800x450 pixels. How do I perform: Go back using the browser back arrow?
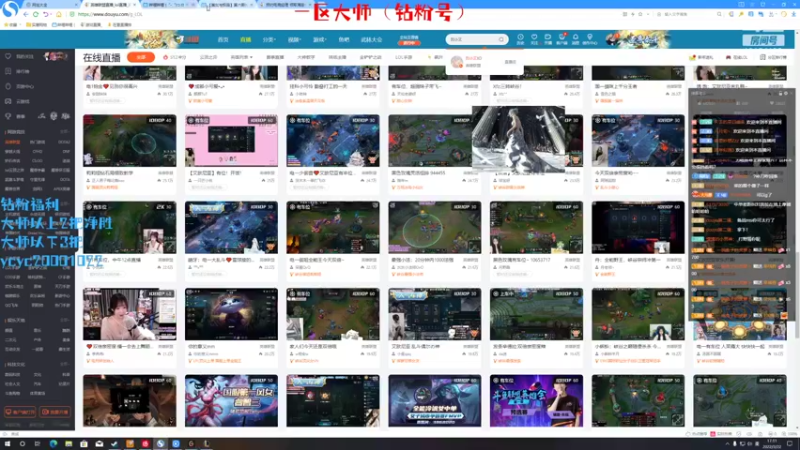tap(26, 14)
